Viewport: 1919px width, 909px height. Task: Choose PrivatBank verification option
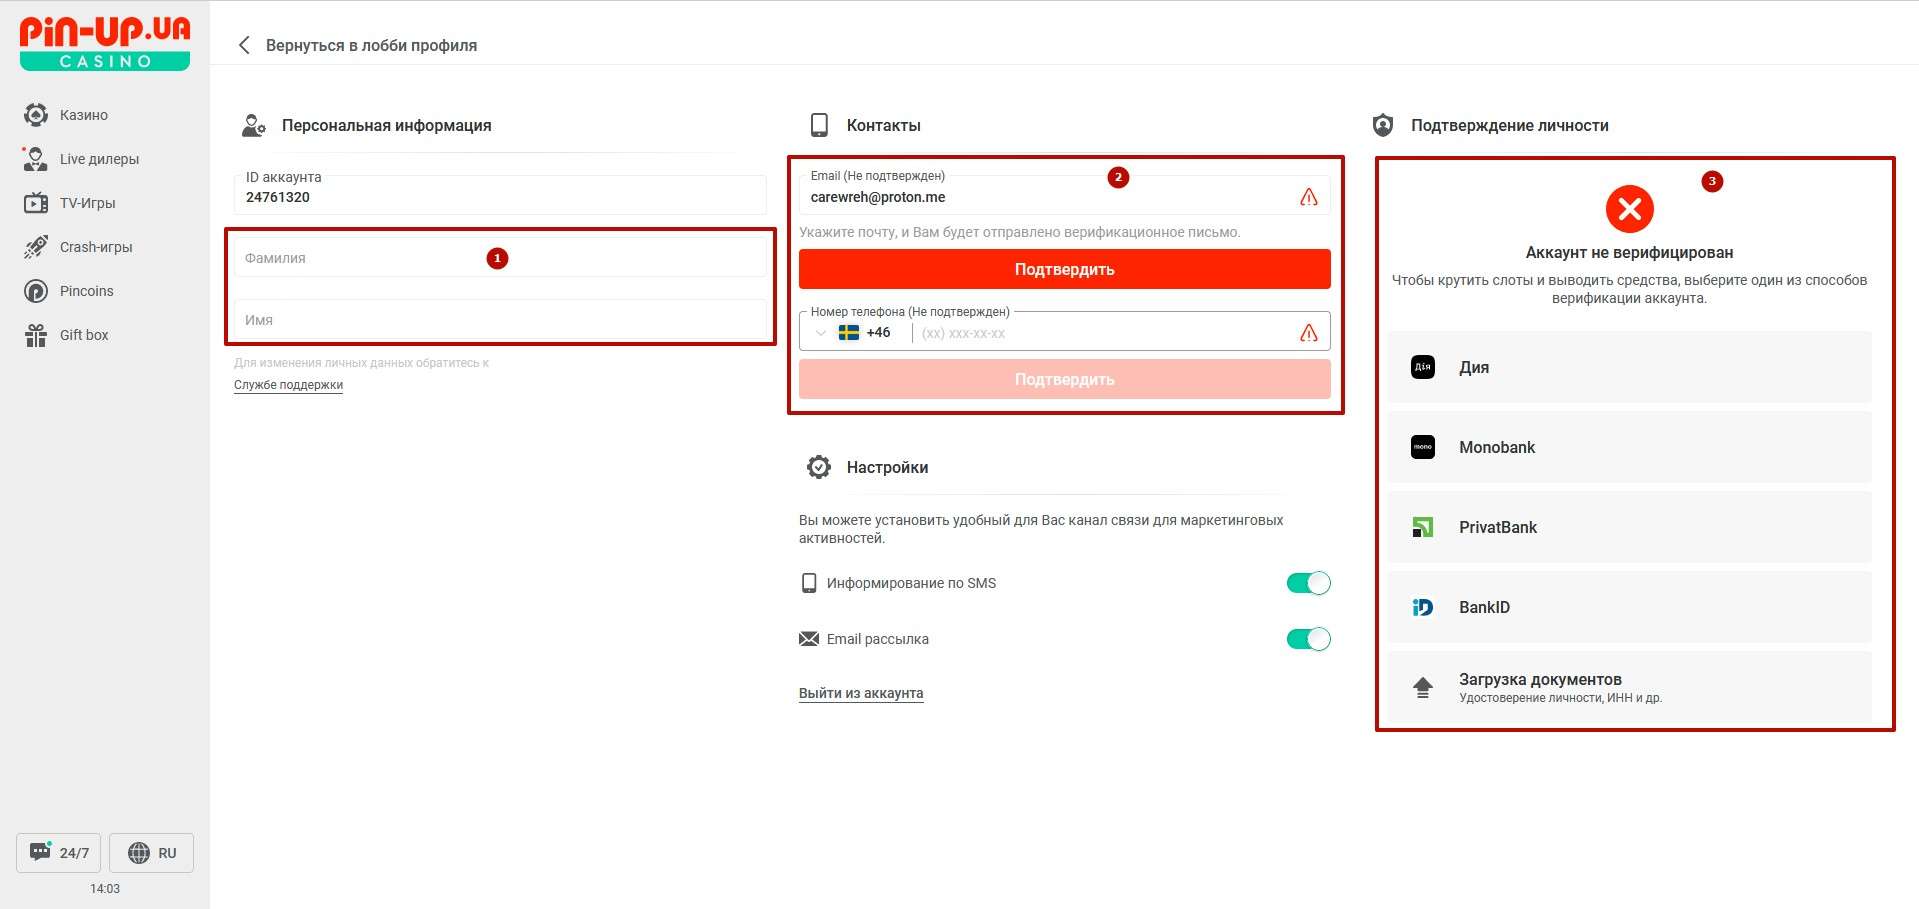pyautogui.click(x=1628, y=527)
